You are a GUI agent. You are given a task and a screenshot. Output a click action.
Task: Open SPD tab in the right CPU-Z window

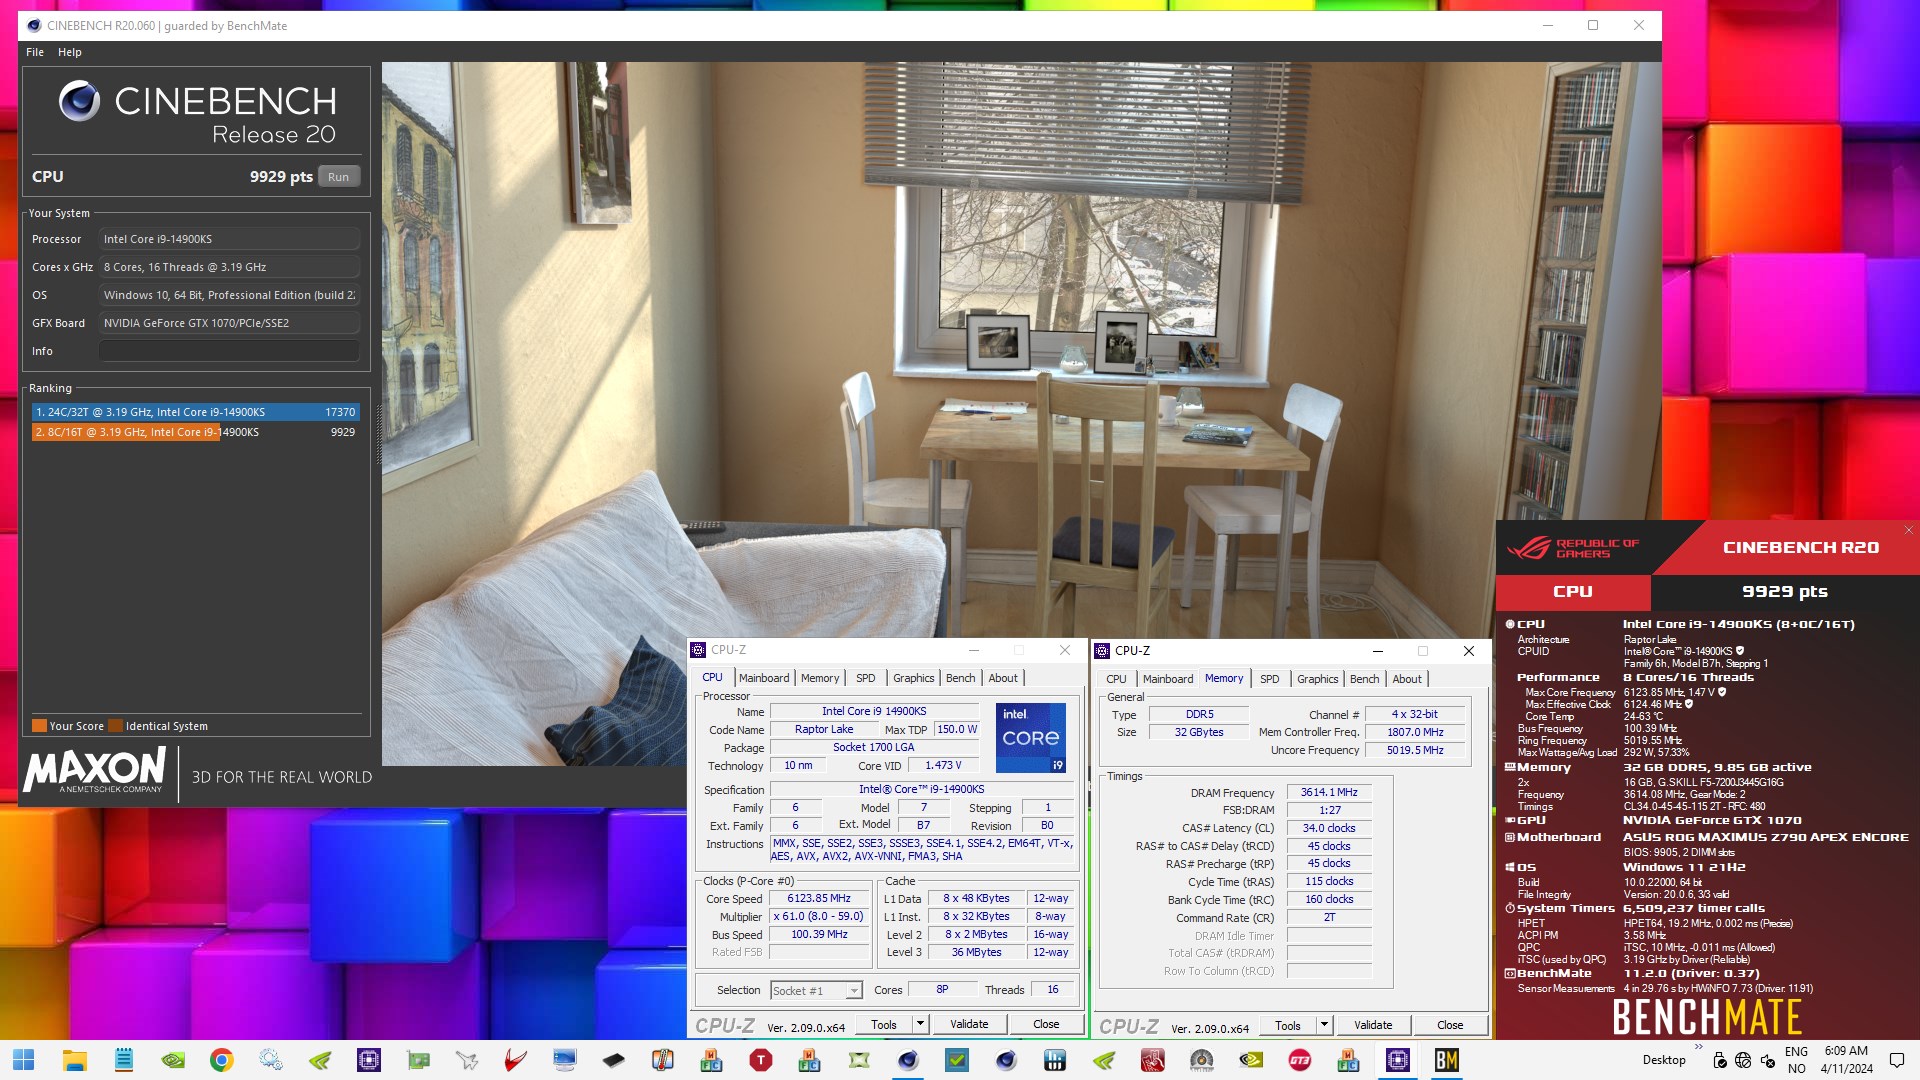(1270, 679)
